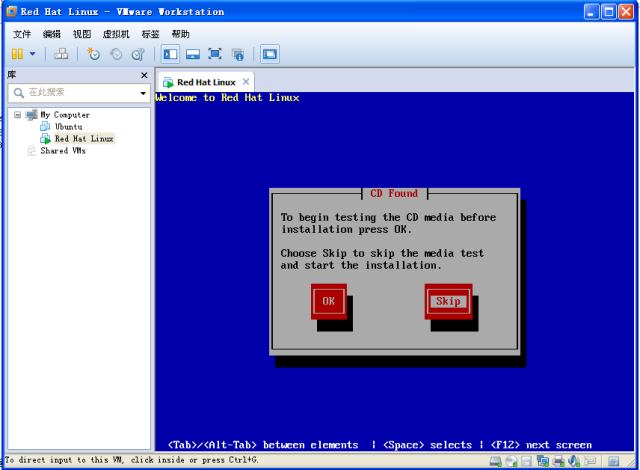This screenshot has height=470, width=640.
Task: Click the yellow Suspend VM pause icon
Action: 17,54
